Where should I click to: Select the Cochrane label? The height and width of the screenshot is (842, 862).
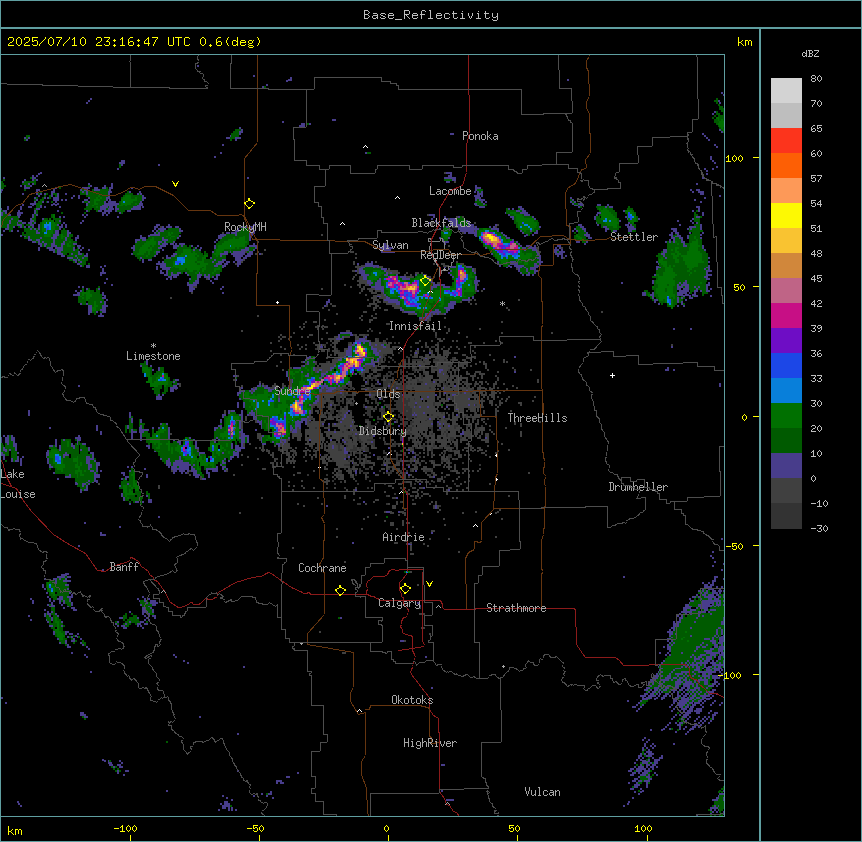point(322,568)
